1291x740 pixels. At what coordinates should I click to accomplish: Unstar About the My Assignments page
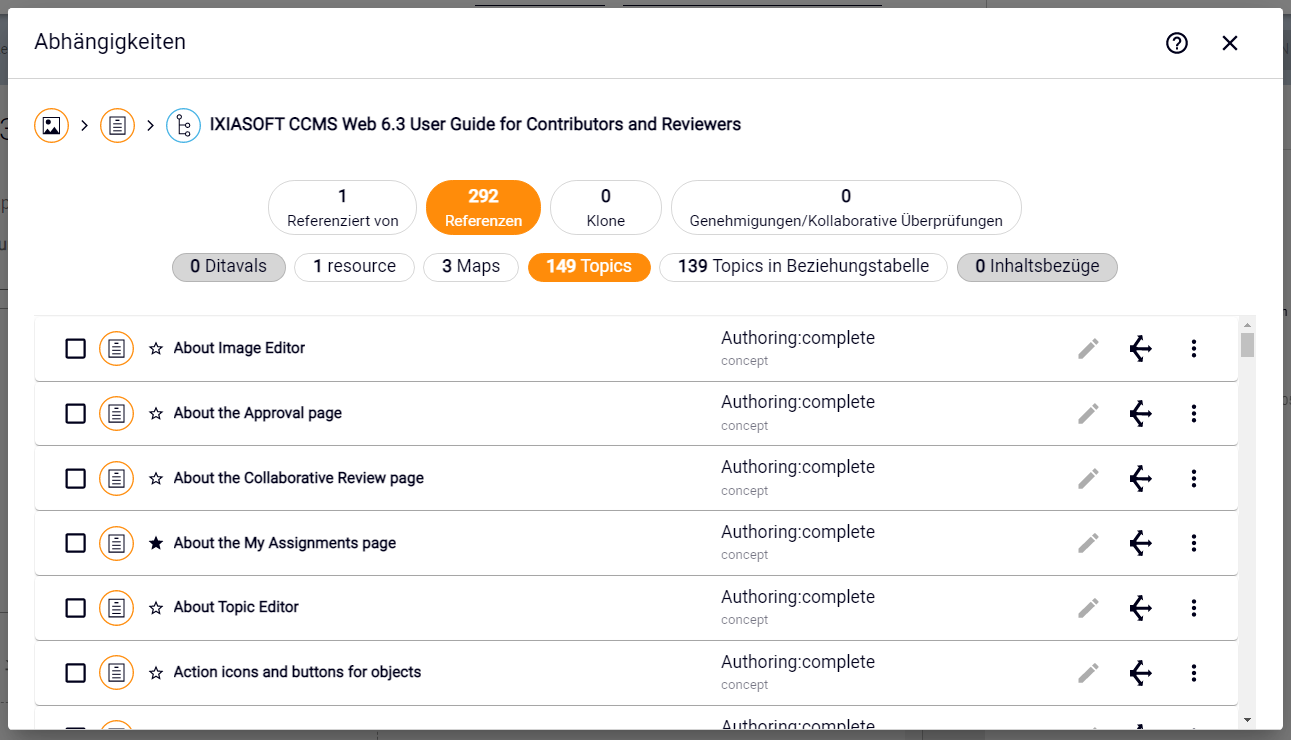point(156,543)
